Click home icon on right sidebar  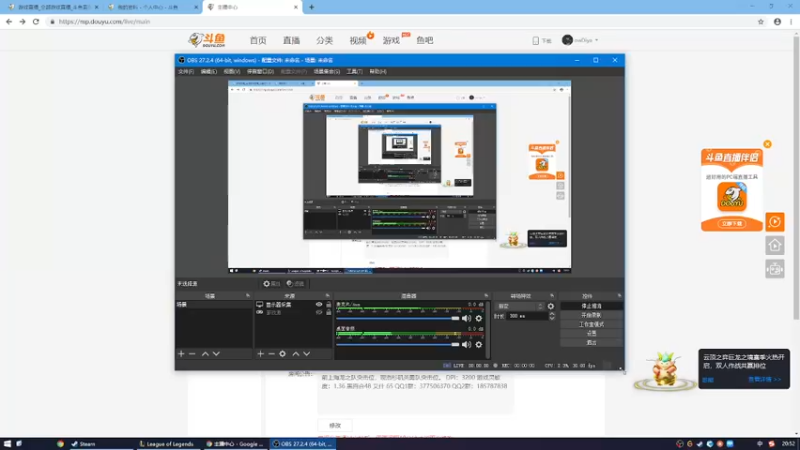775,245
